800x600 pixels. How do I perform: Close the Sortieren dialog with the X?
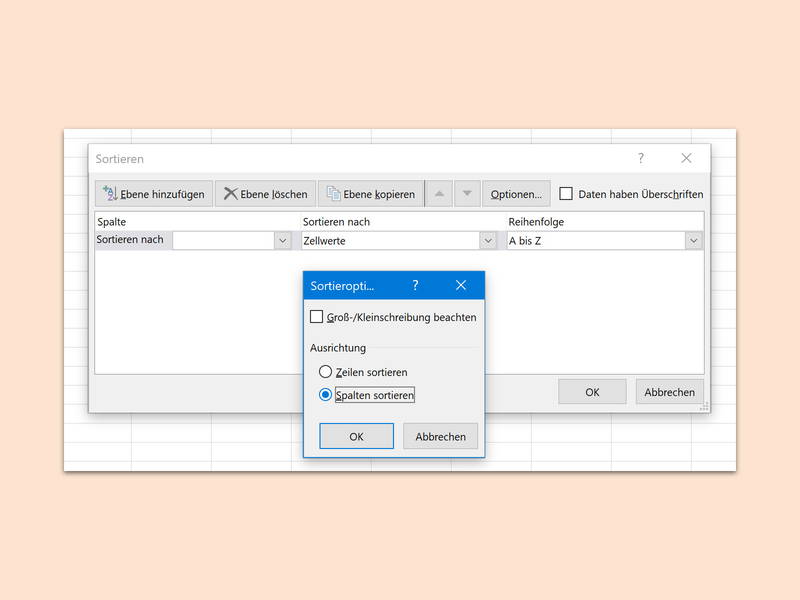pos(686,158)
